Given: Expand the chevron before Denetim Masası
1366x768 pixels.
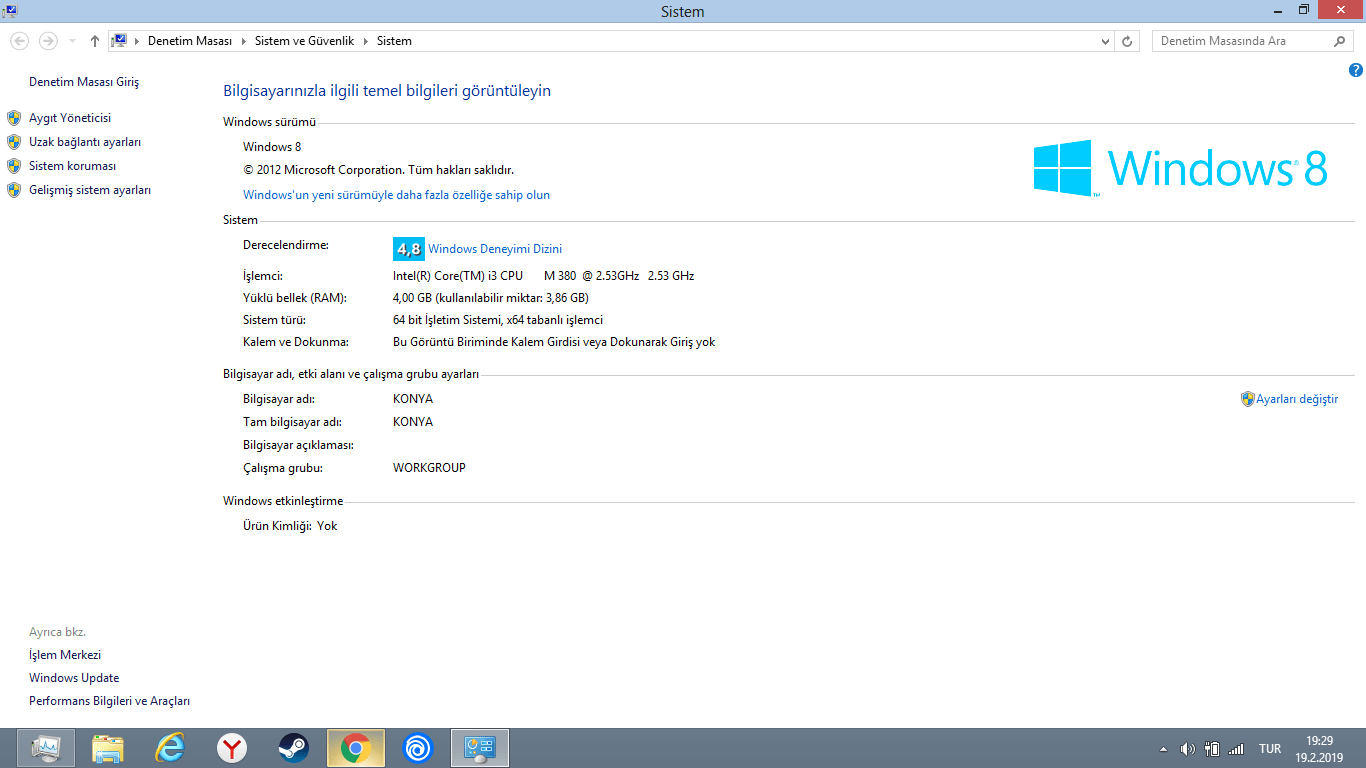Looking at the screenshot, I should click(137, 41).
